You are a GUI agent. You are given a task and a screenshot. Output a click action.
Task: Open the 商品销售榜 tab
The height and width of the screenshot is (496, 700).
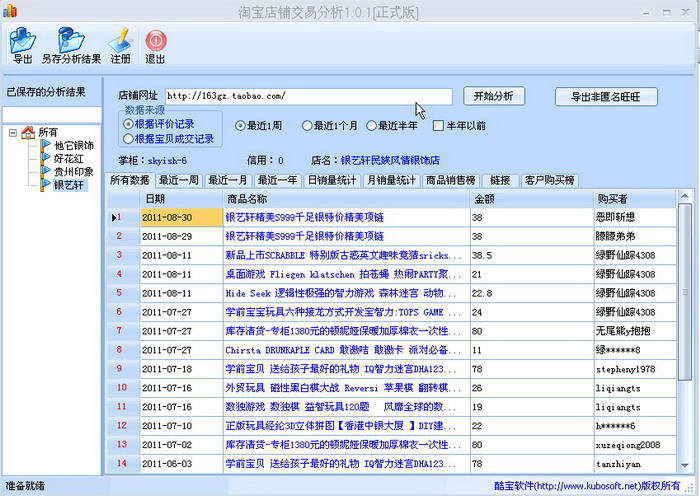pos(450,180)
